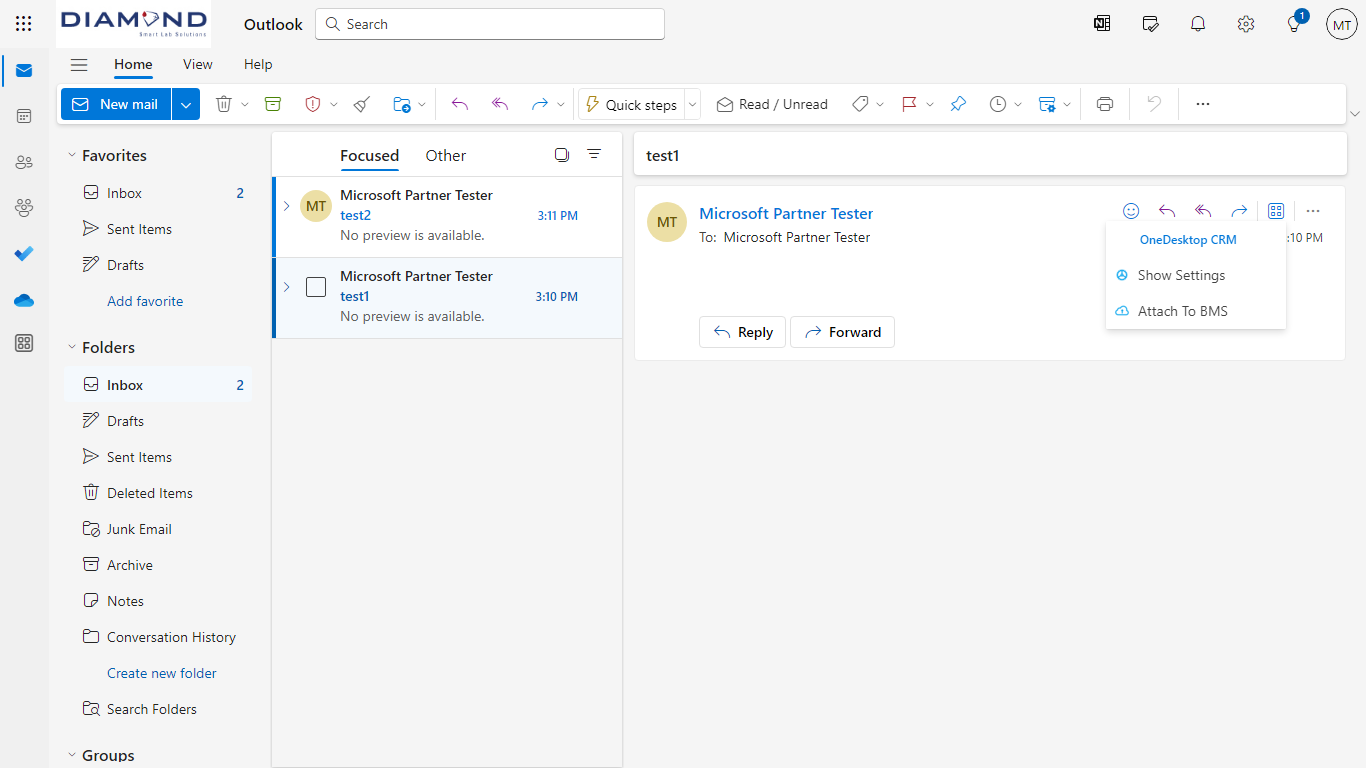Collapse the Folders section
The image size is (1366, 768).
coord(72,348)
